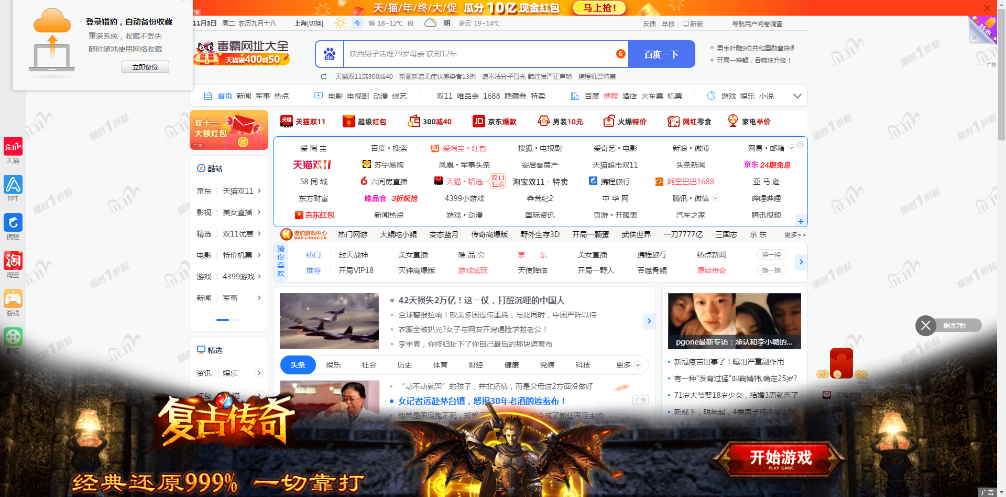Select the 财经 news tab
1006x497 pixels.
click(x=475, y=365)
